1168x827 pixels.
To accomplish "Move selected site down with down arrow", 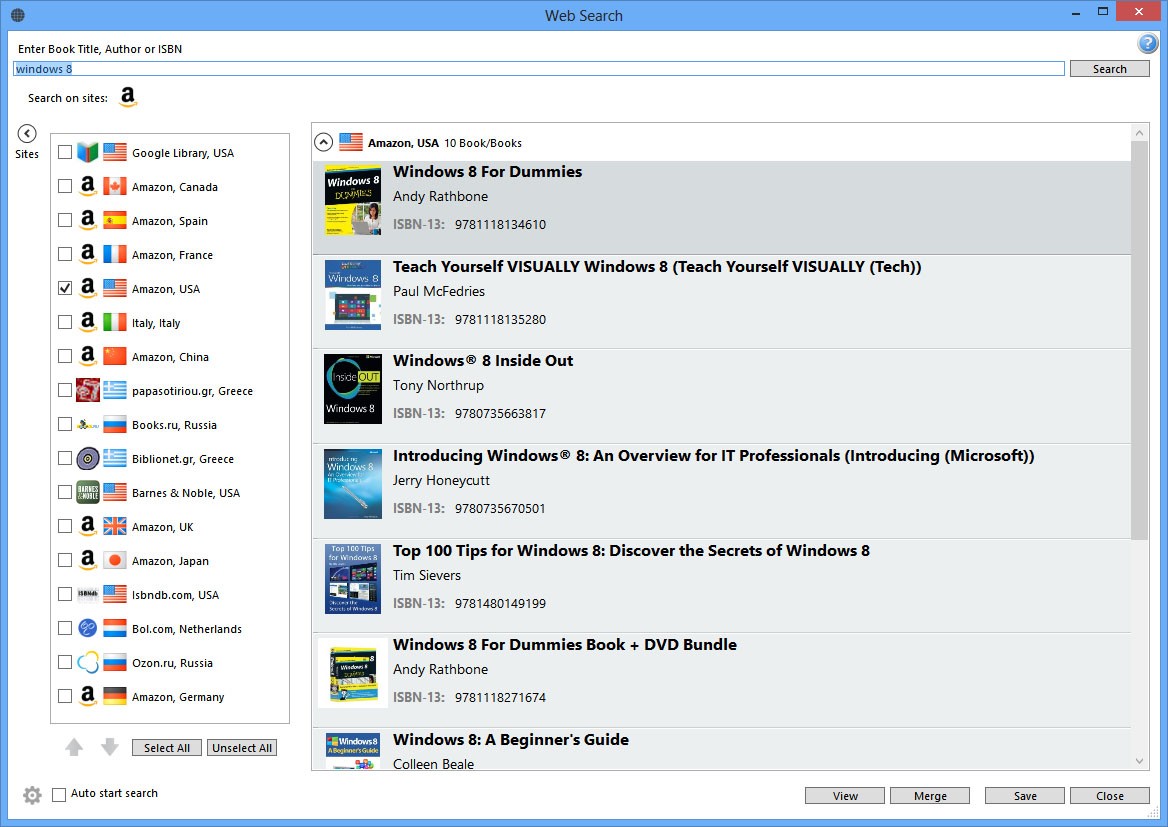I will [110, 747].
